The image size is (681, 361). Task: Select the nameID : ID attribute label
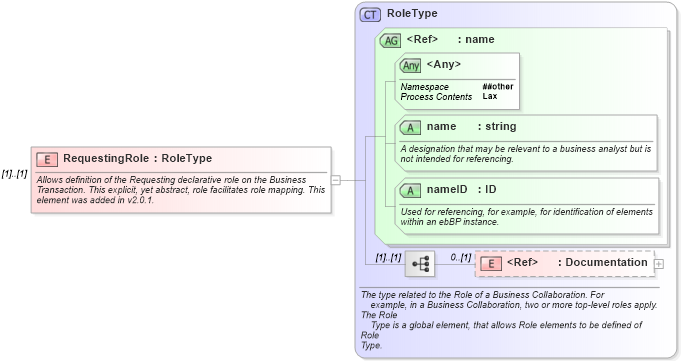point(461,189)
